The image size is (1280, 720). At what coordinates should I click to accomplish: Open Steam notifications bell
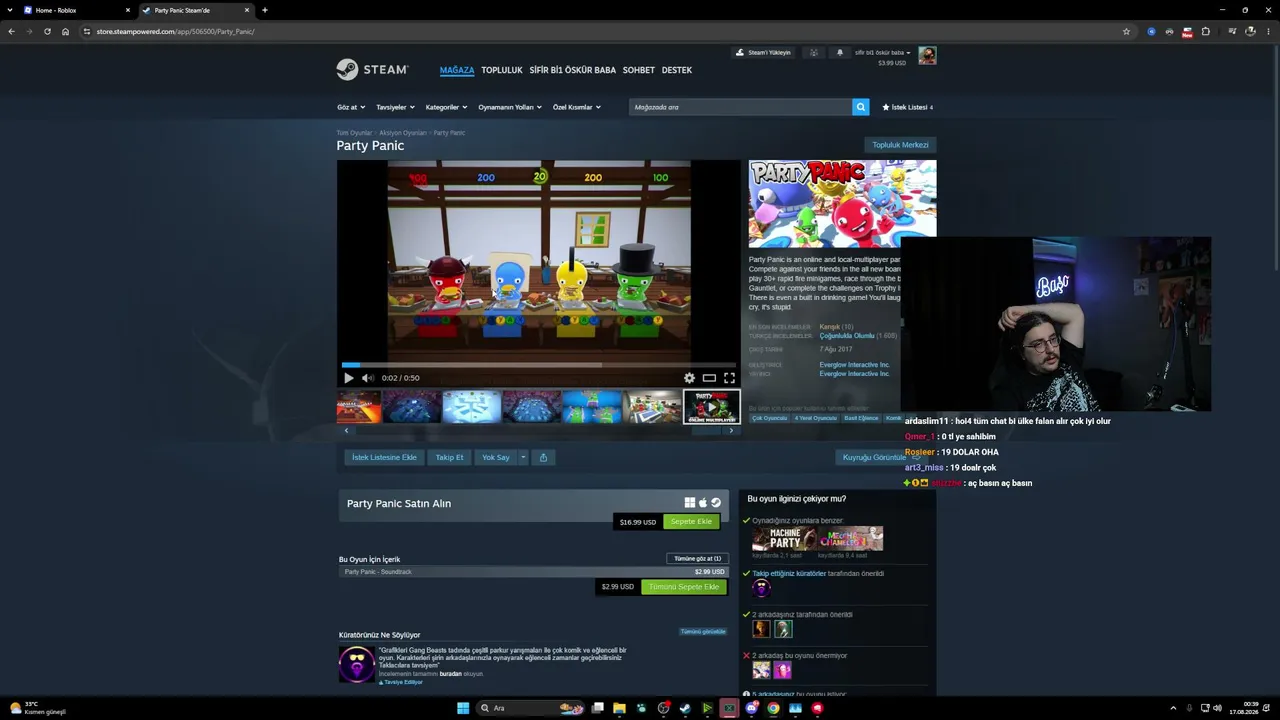[839, 52]
